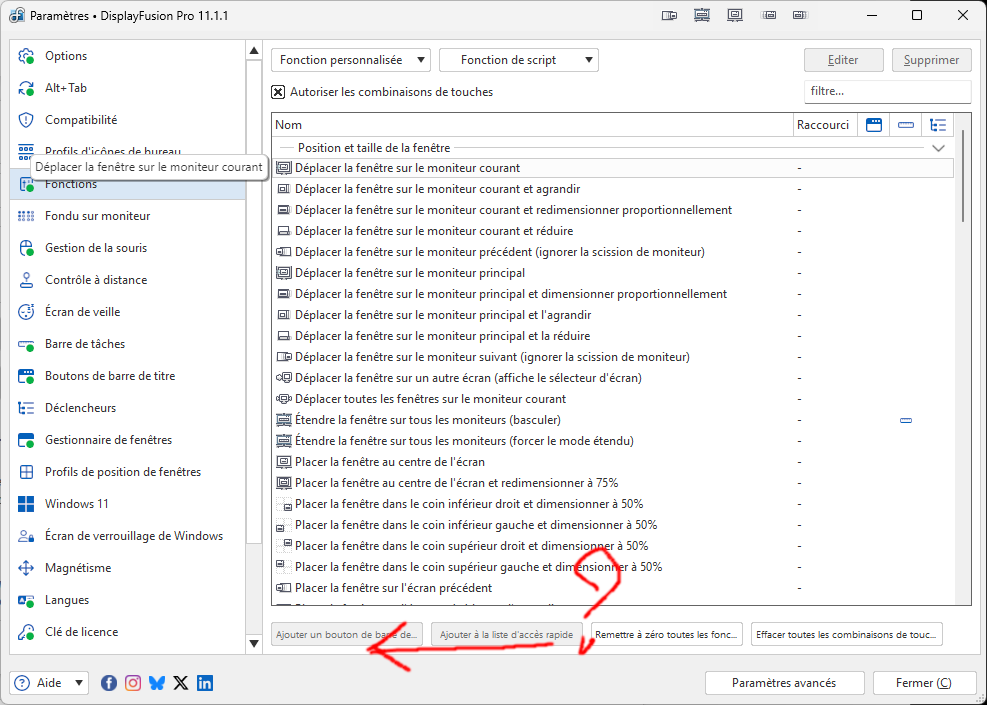Click the first monitor icon in title bar
The width and height of the screenshot is (987, 705).
click(669, 15)
